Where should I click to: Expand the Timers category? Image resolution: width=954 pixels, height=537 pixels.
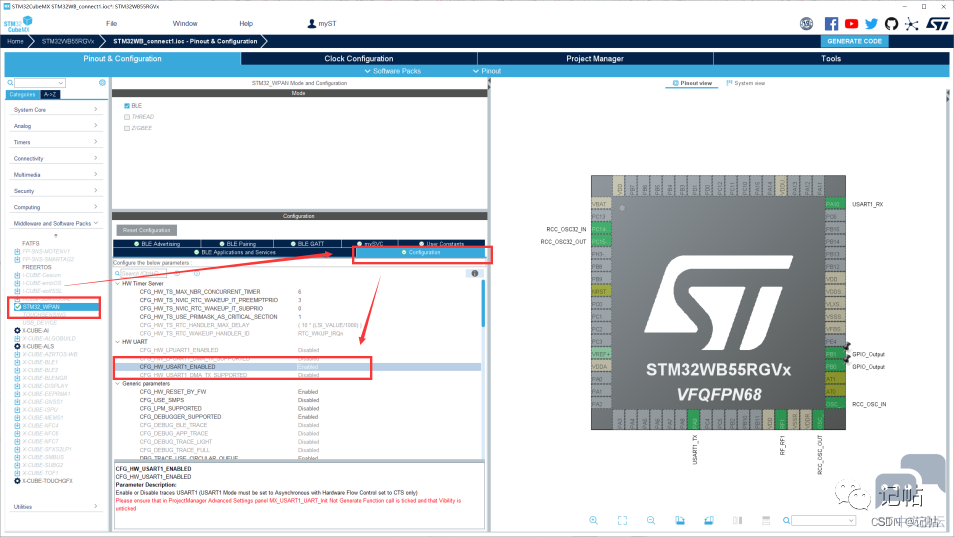coord(55,142)
